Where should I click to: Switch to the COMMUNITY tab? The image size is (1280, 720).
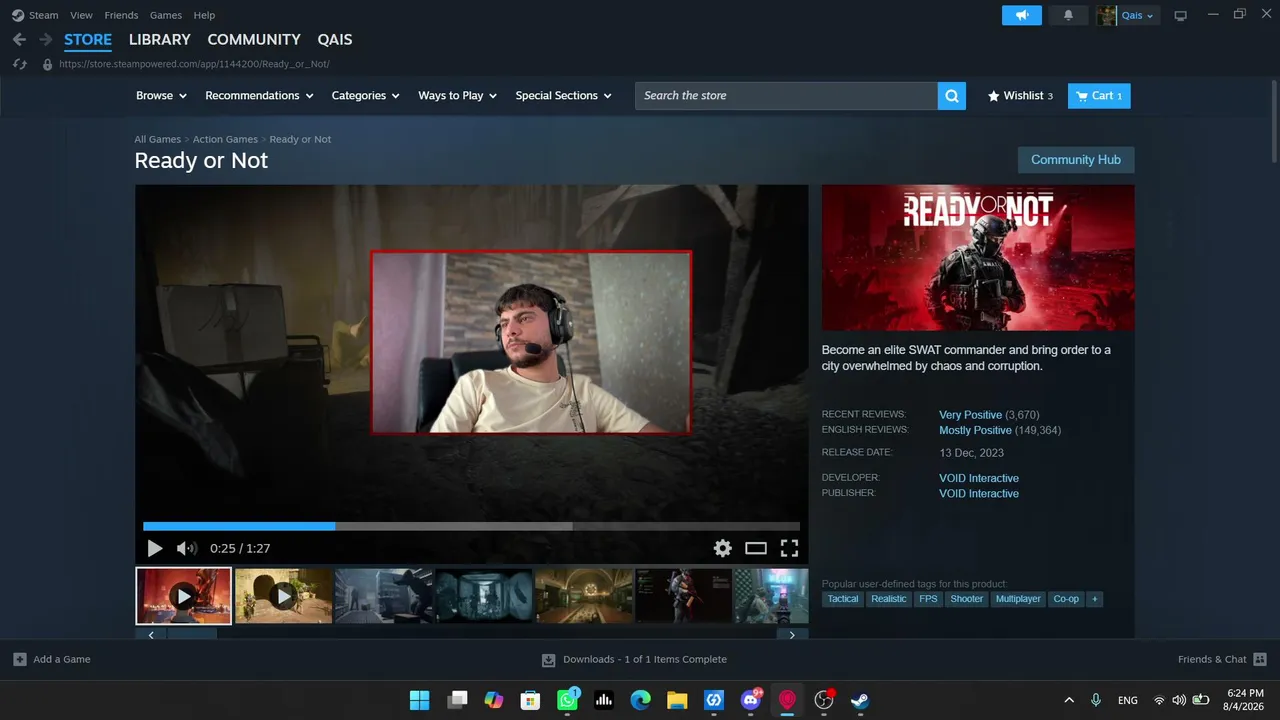(254, 39)
